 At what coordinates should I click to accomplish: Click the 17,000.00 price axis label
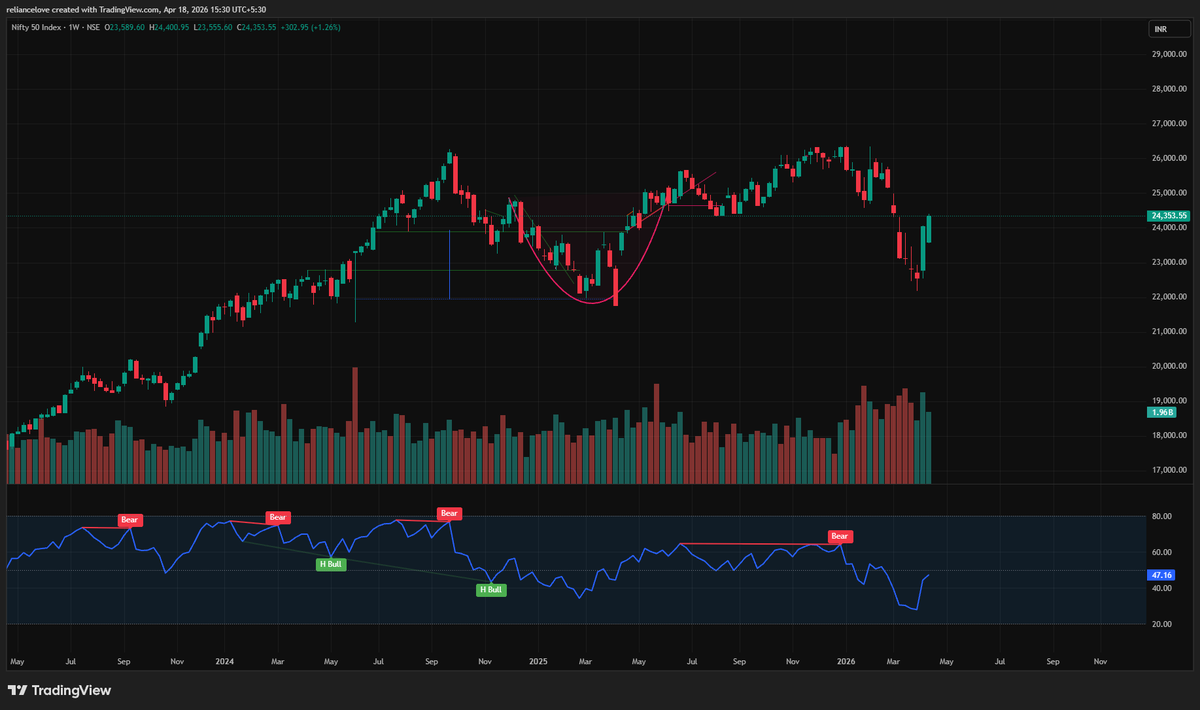(1168, 470)
